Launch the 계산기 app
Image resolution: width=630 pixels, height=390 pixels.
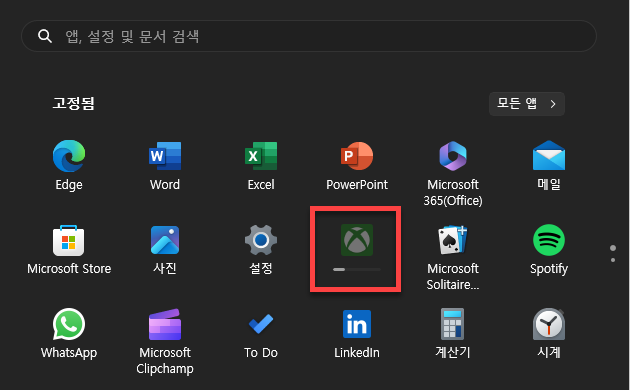[x=453, y=333]
